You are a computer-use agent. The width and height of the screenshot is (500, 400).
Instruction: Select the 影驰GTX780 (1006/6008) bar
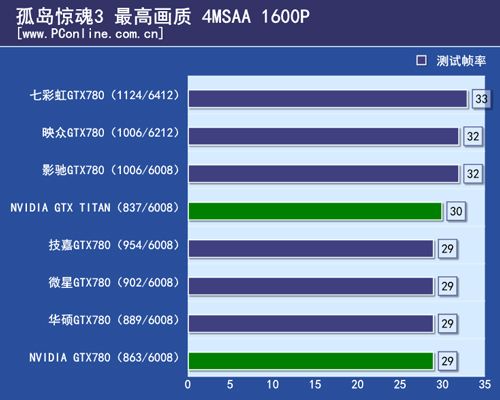324,174
